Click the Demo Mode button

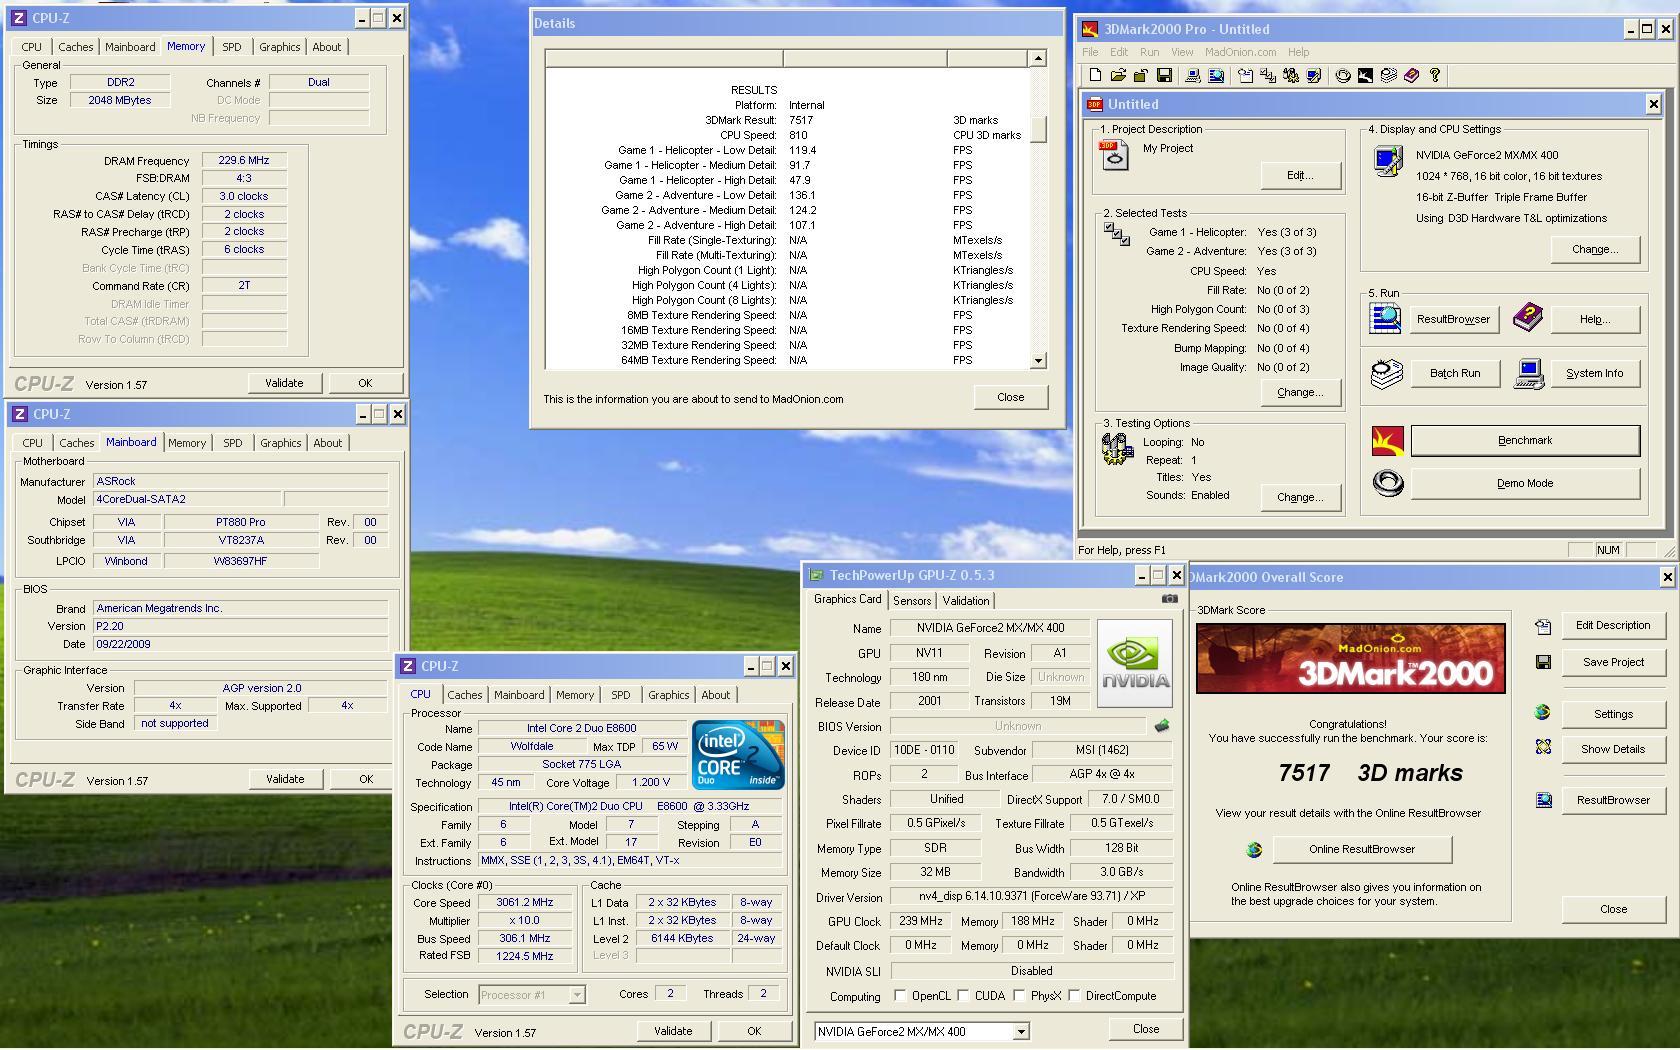(x=1525, y=483)
